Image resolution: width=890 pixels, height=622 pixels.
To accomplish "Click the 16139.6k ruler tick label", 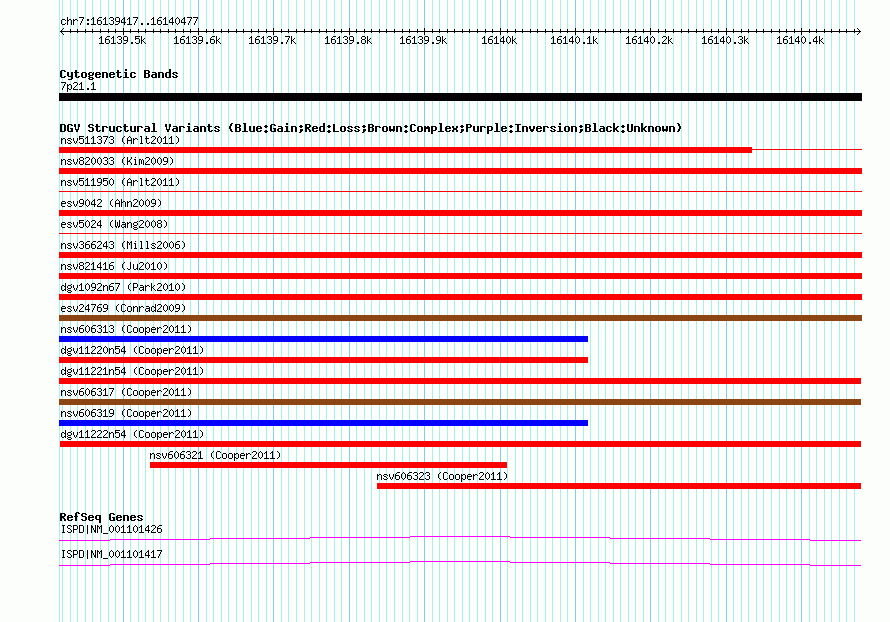I will pyautogui.click(x=197, y=40).
